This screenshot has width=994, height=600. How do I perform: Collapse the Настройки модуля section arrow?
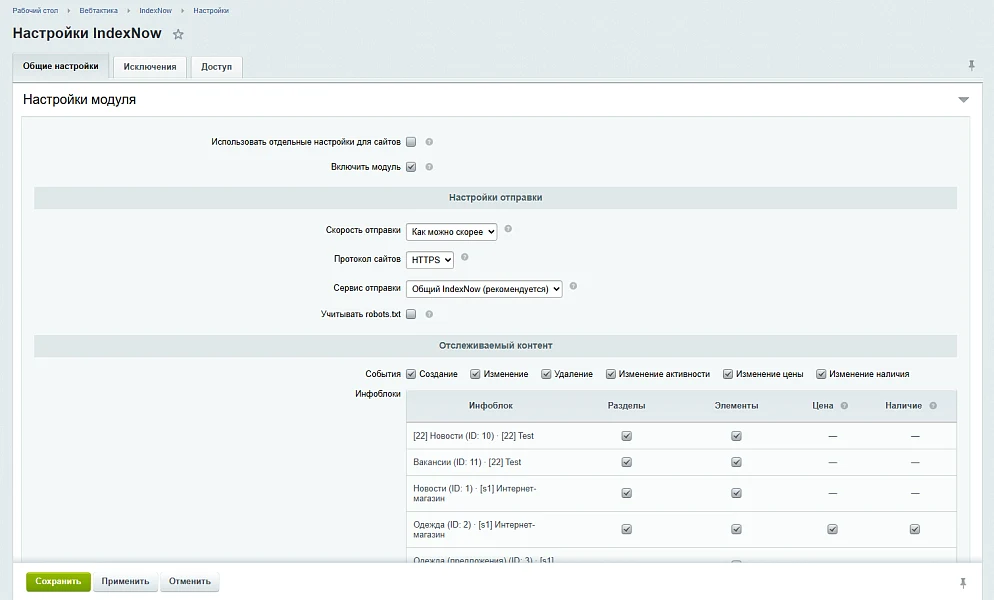[964, 100]
